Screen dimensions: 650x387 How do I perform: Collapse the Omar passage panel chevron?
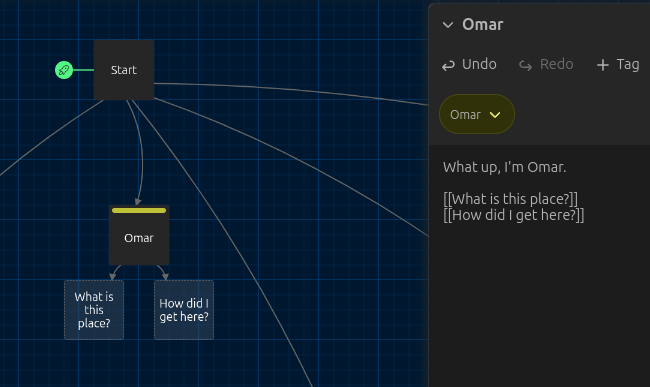448,25
